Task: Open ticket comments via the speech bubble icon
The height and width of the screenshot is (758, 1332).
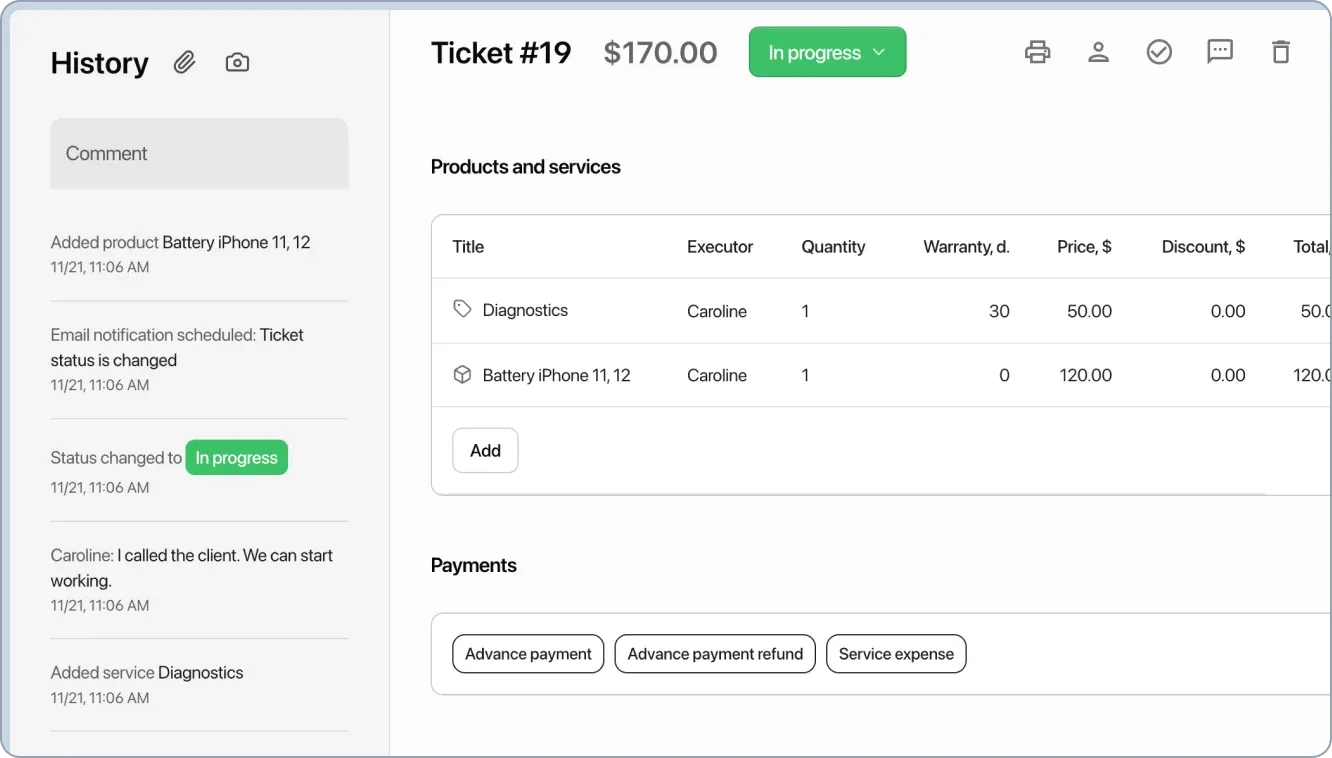Action: click(x=1219, y=52)
